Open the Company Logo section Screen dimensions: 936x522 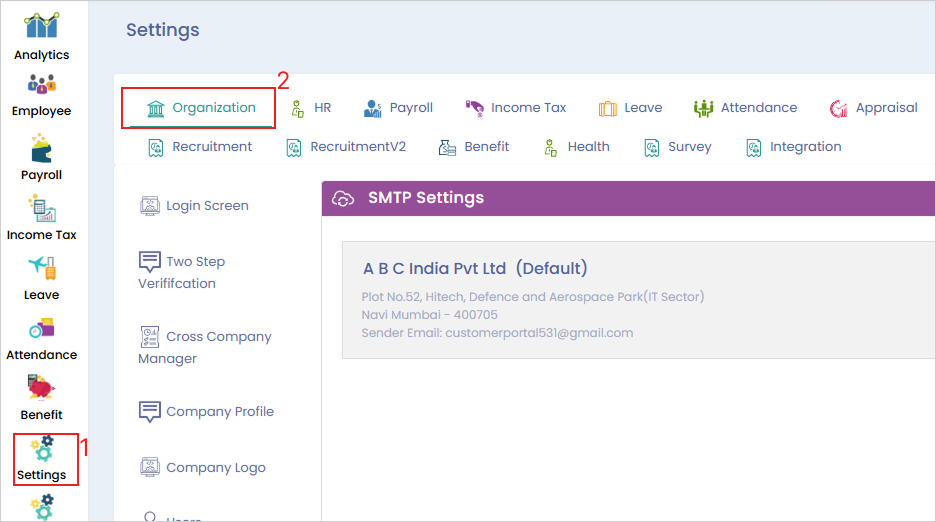[203, 468]
